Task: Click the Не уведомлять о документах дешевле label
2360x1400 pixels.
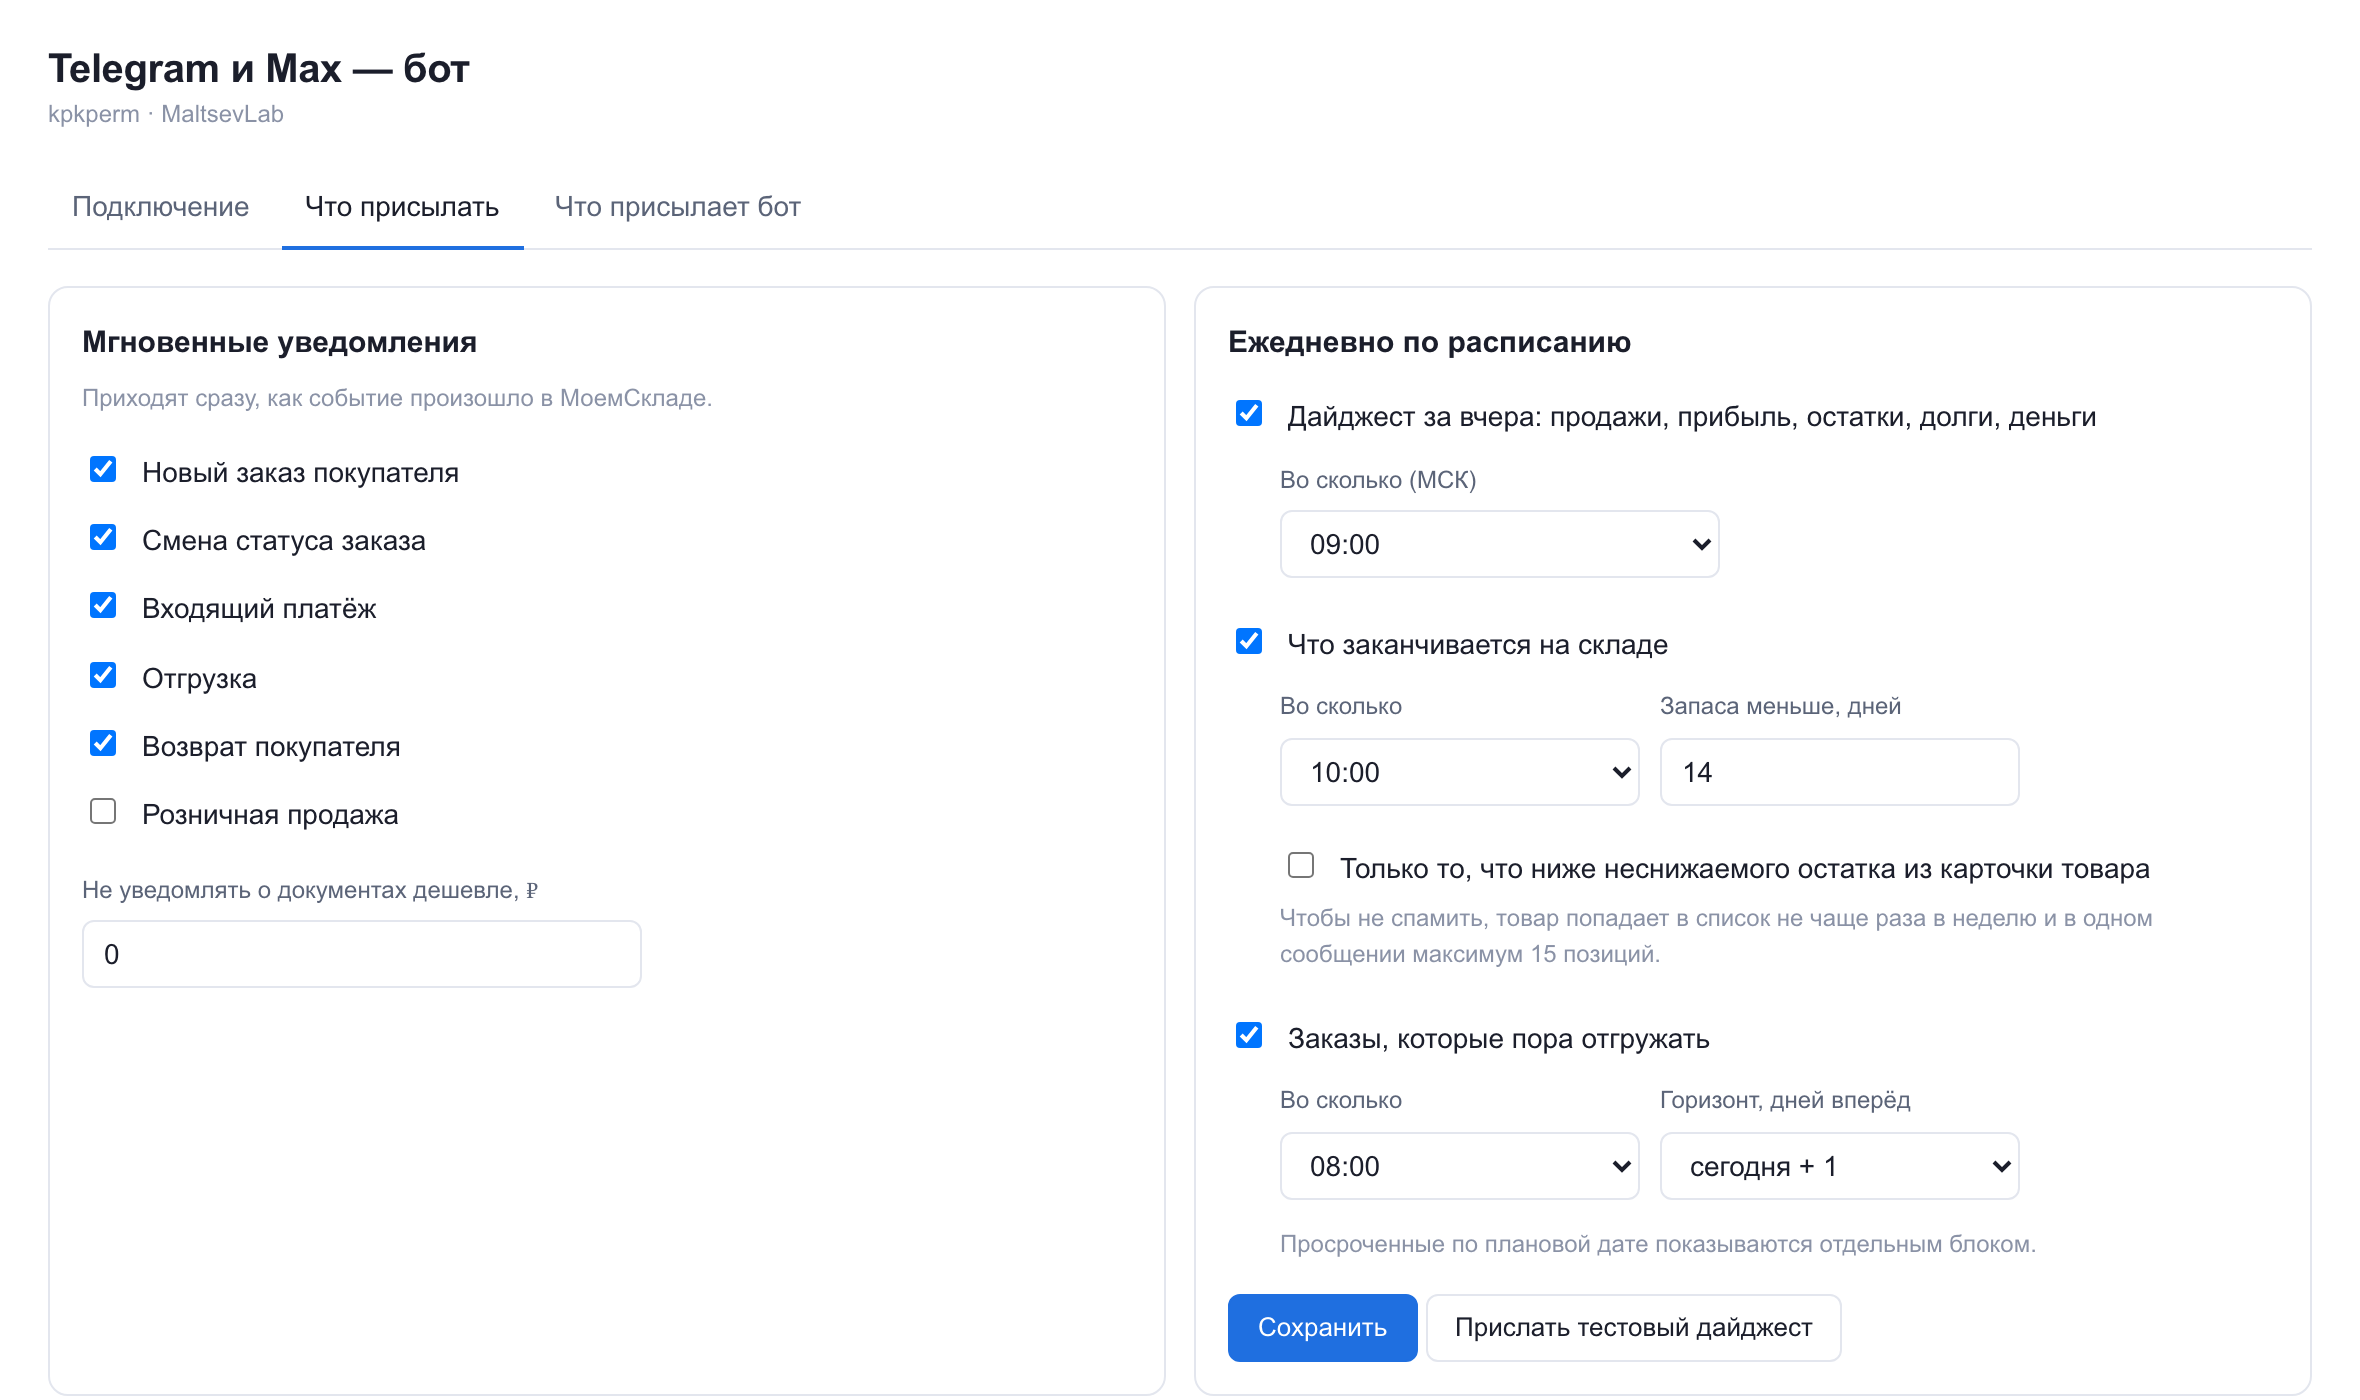Action: pyautogui.click(x=310, y=890)
